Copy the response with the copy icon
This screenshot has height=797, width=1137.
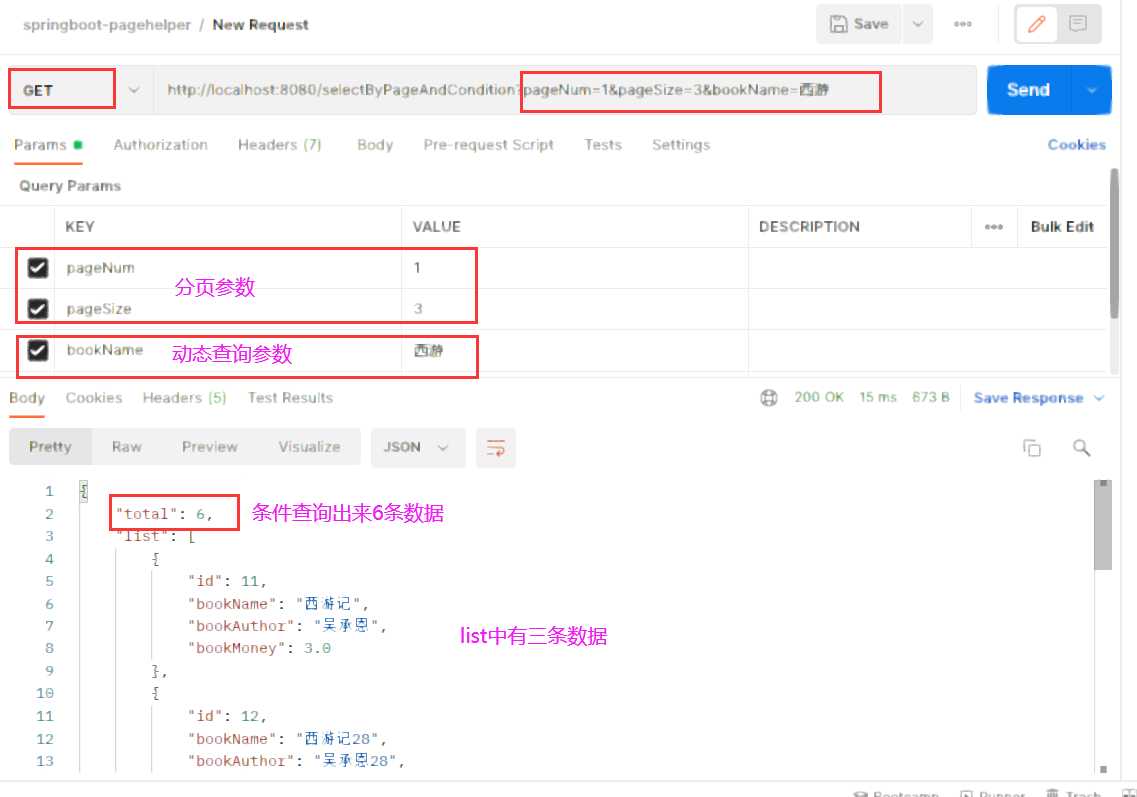point(1031,448)
